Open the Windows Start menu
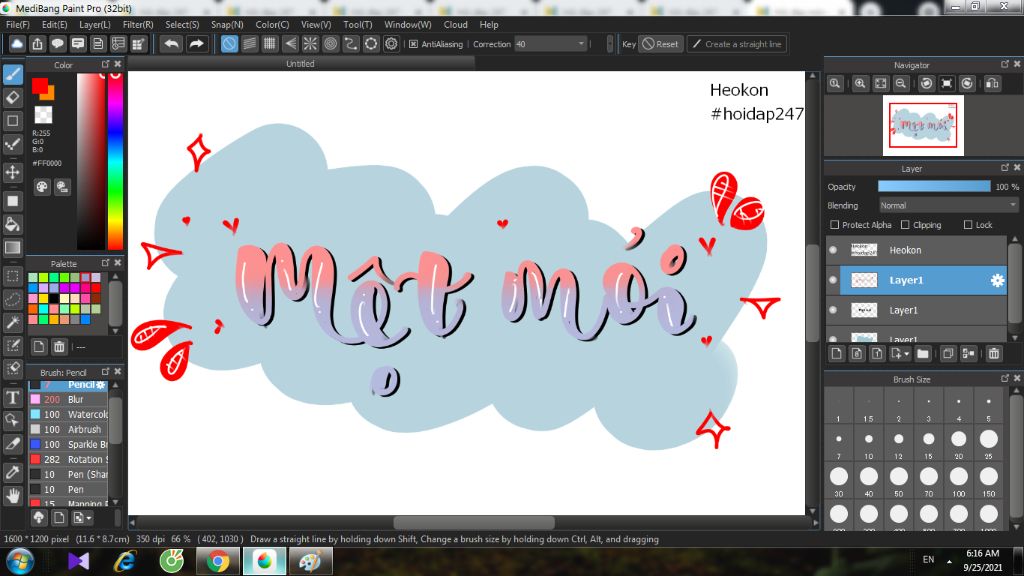The height and width of the screenshot is (576, 1024). 20,561
